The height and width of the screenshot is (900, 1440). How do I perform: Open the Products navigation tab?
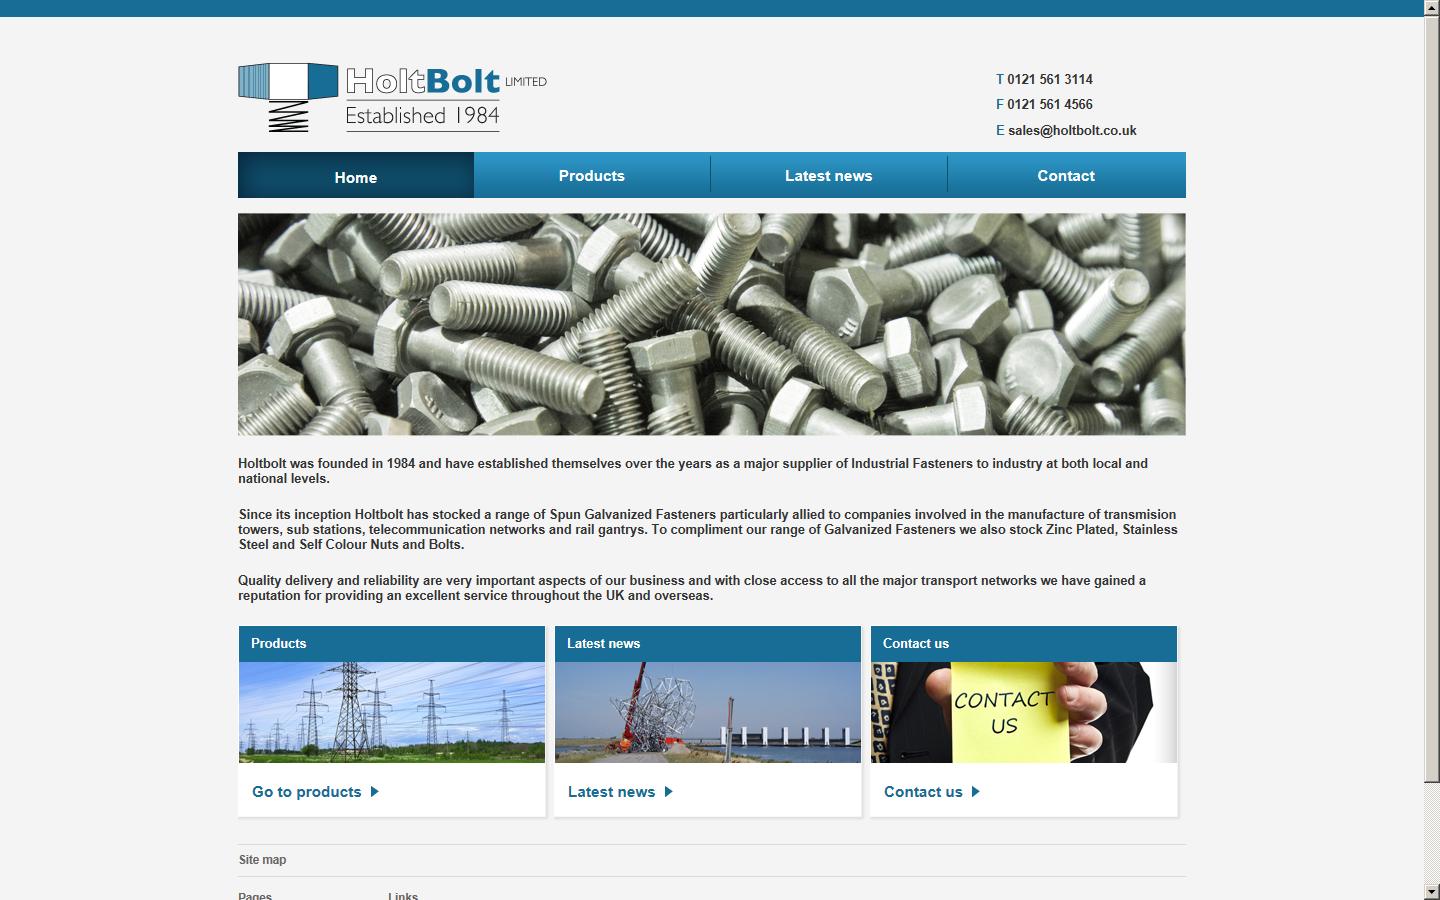591,176
